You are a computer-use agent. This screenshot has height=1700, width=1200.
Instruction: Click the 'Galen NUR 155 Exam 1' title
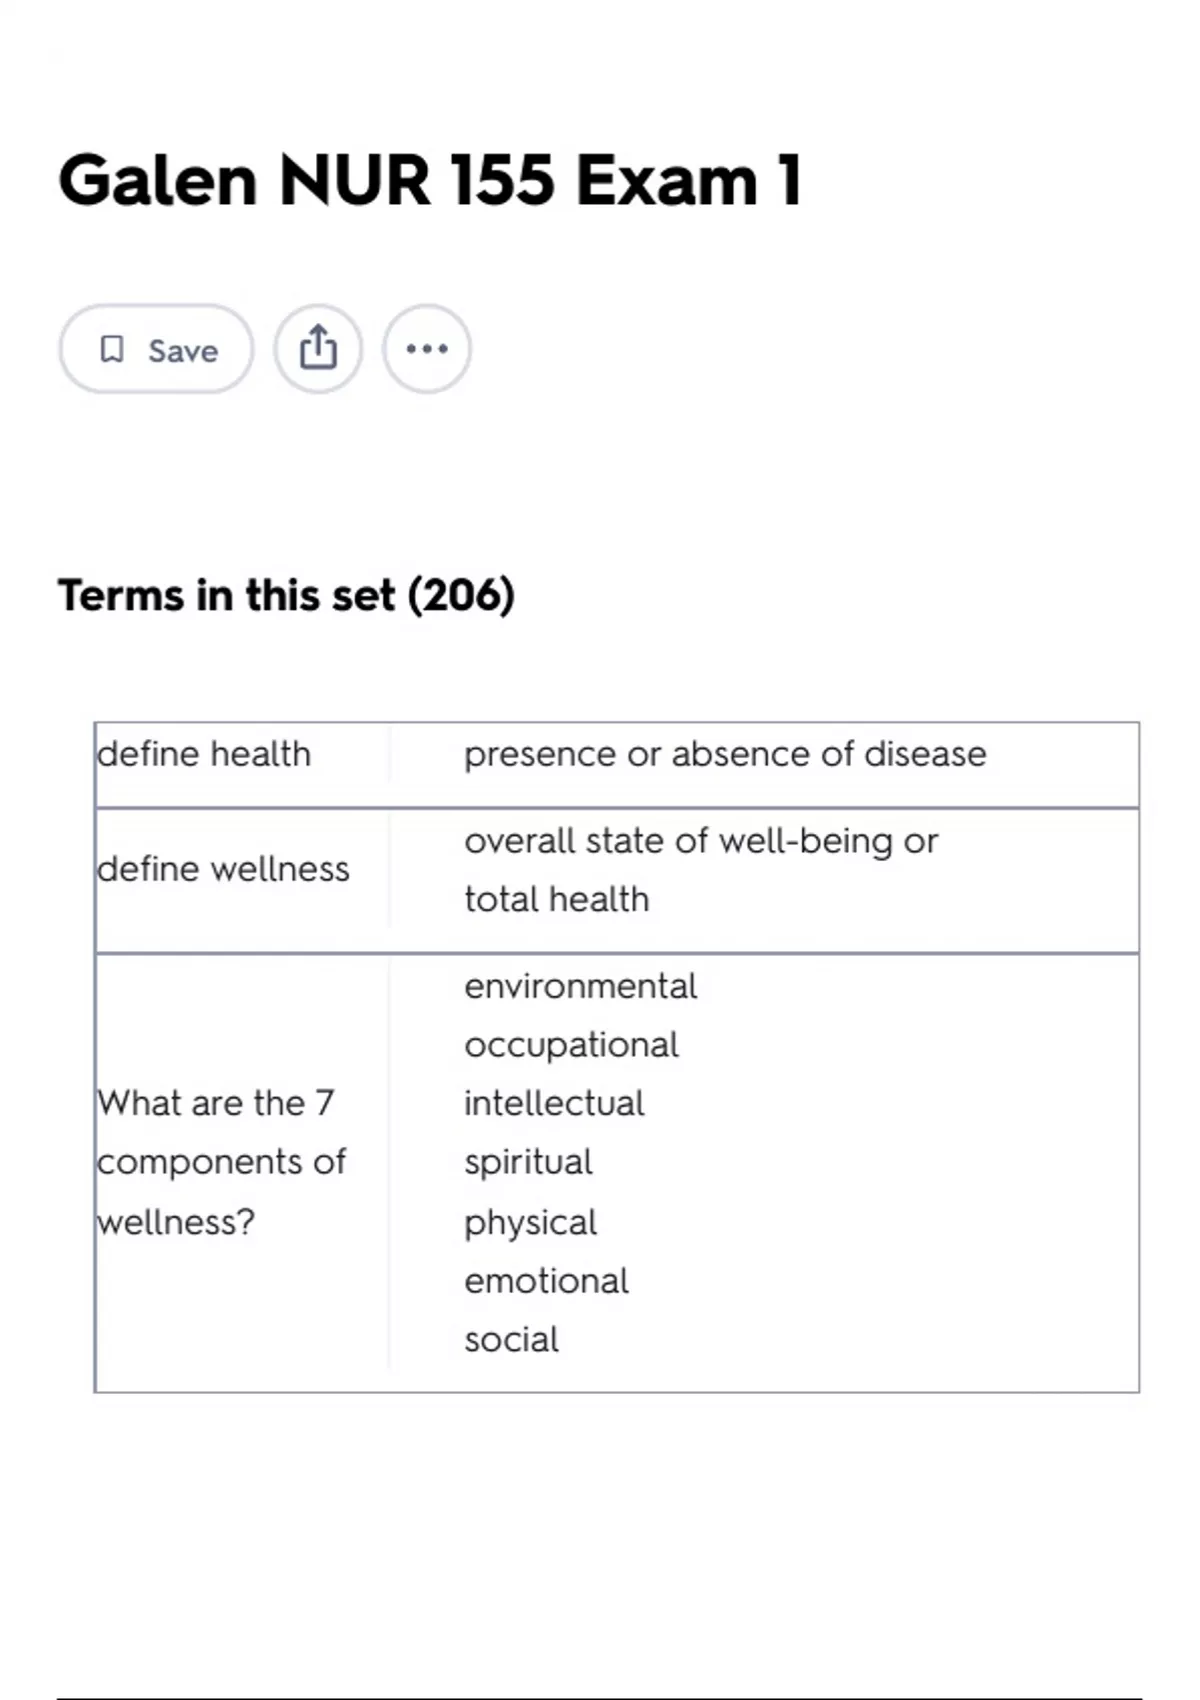[x=430, y=181]
